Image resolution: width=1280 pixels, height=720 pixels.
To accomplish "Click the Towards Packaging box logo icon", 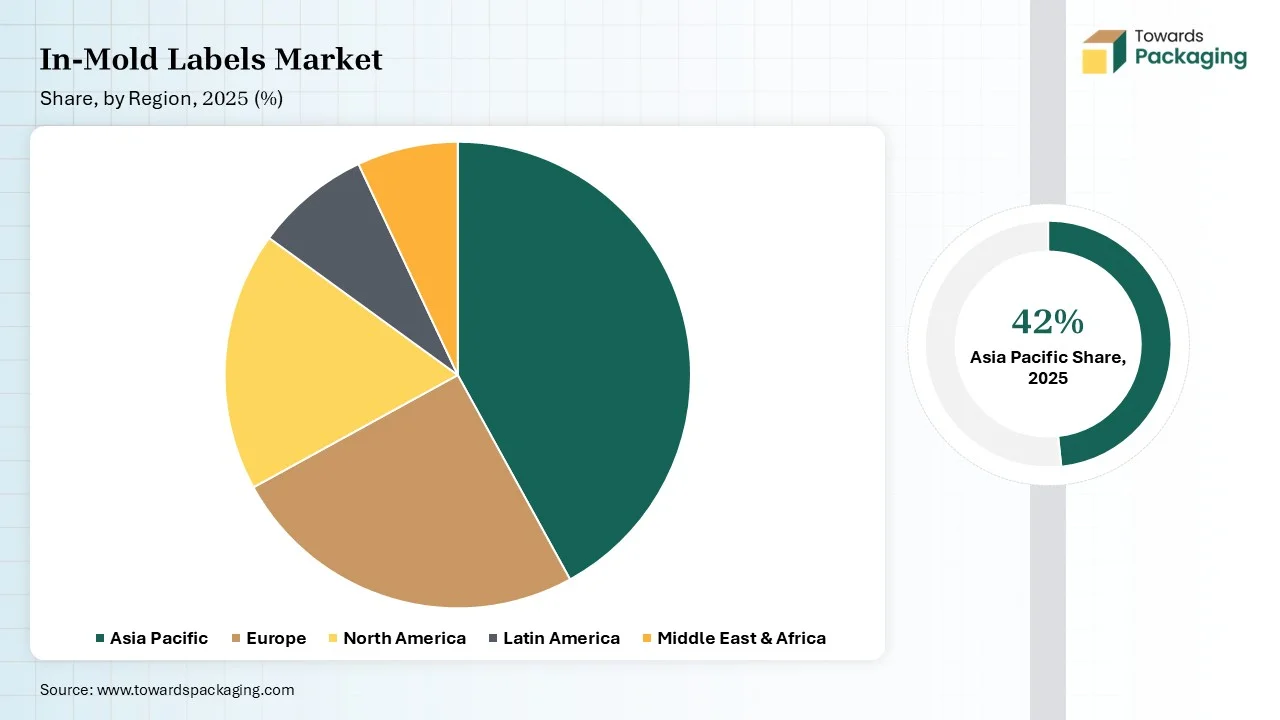I will [1104, 52].
